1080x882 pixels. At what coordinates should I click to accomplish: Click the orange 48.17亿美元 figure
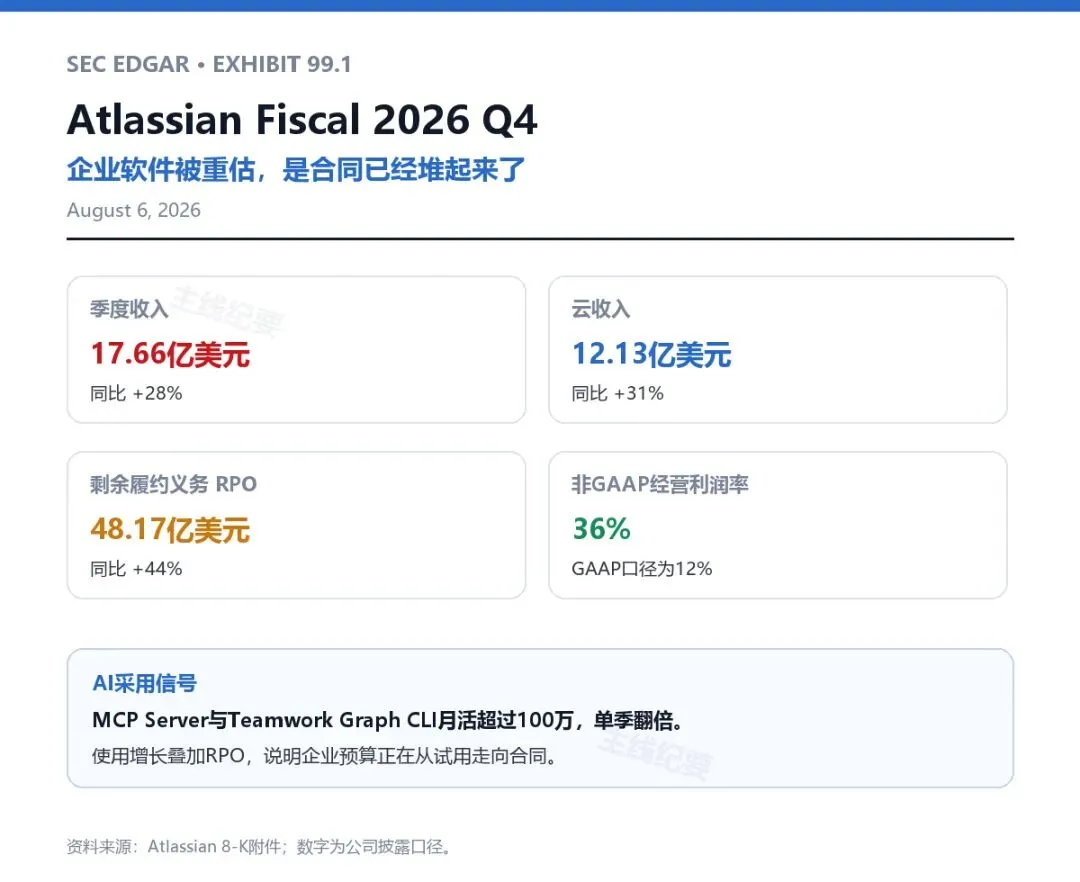[x=169, y=529]
